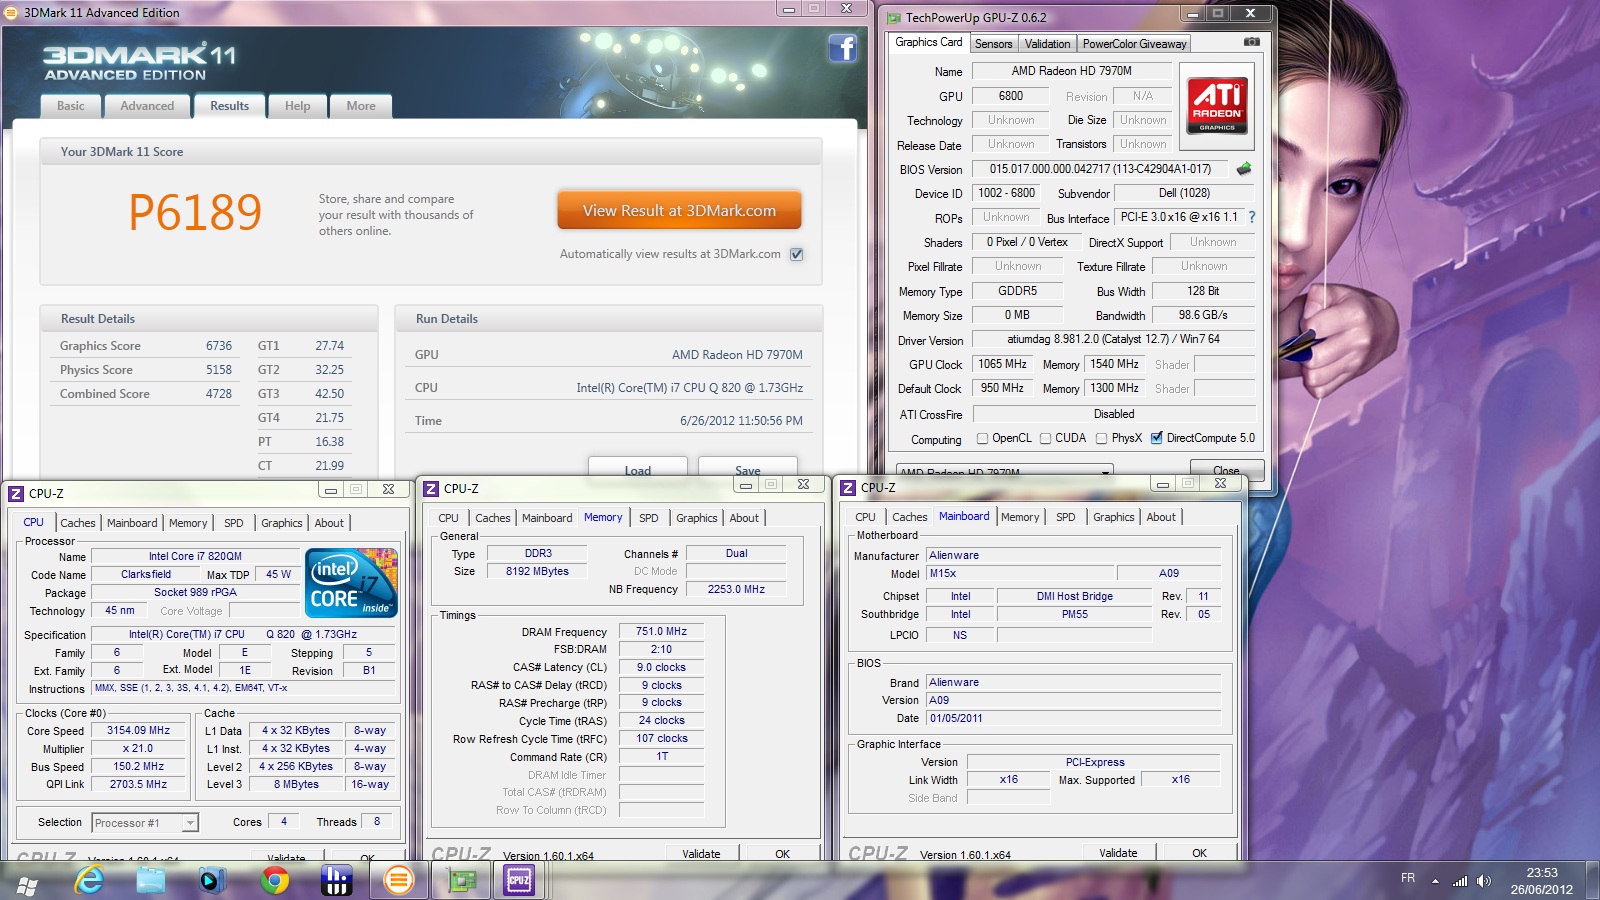Screen dimensions: 1600x900
Task: Open PowerColor Giveaway tab in GPU-Z
Action: tap(1134, 44)
